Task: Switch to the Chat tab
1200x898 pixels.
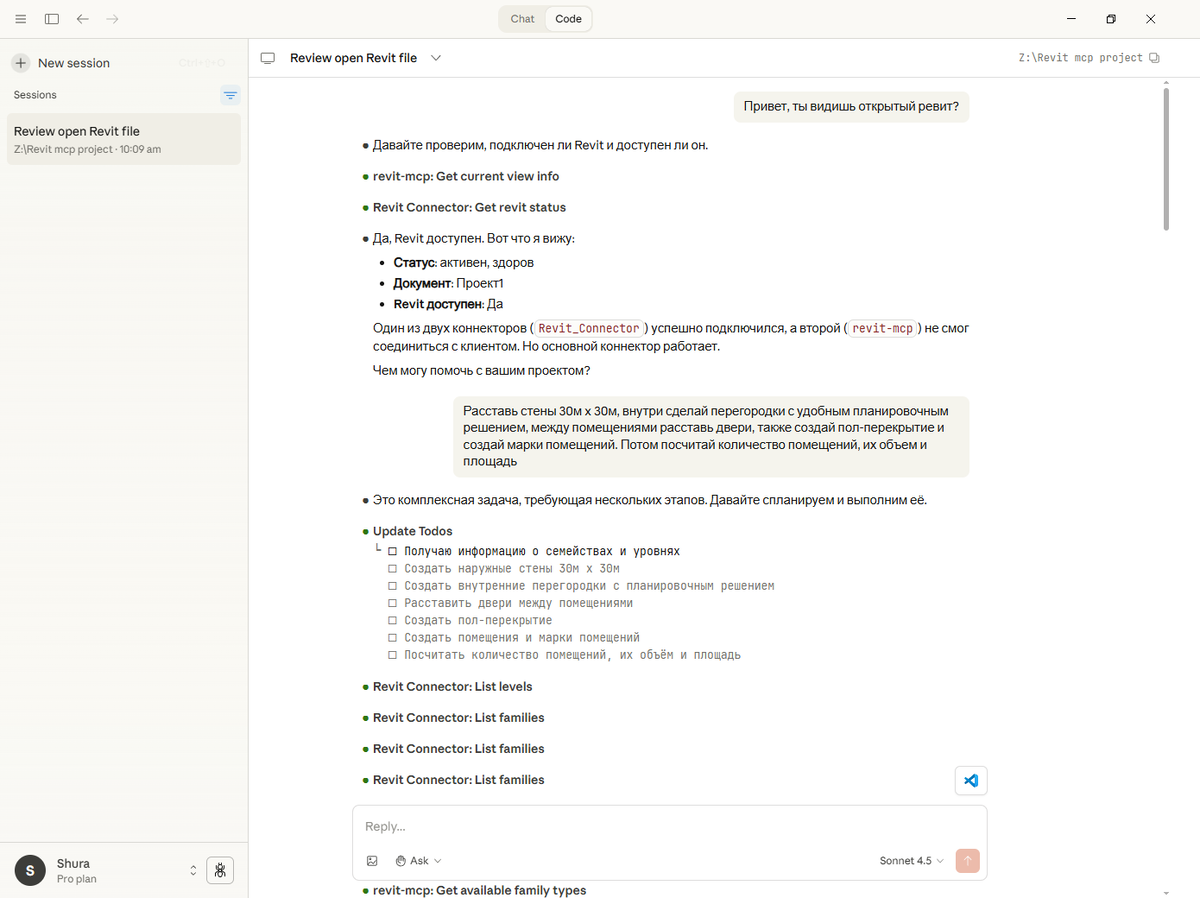Action: (x=522, y=19)
